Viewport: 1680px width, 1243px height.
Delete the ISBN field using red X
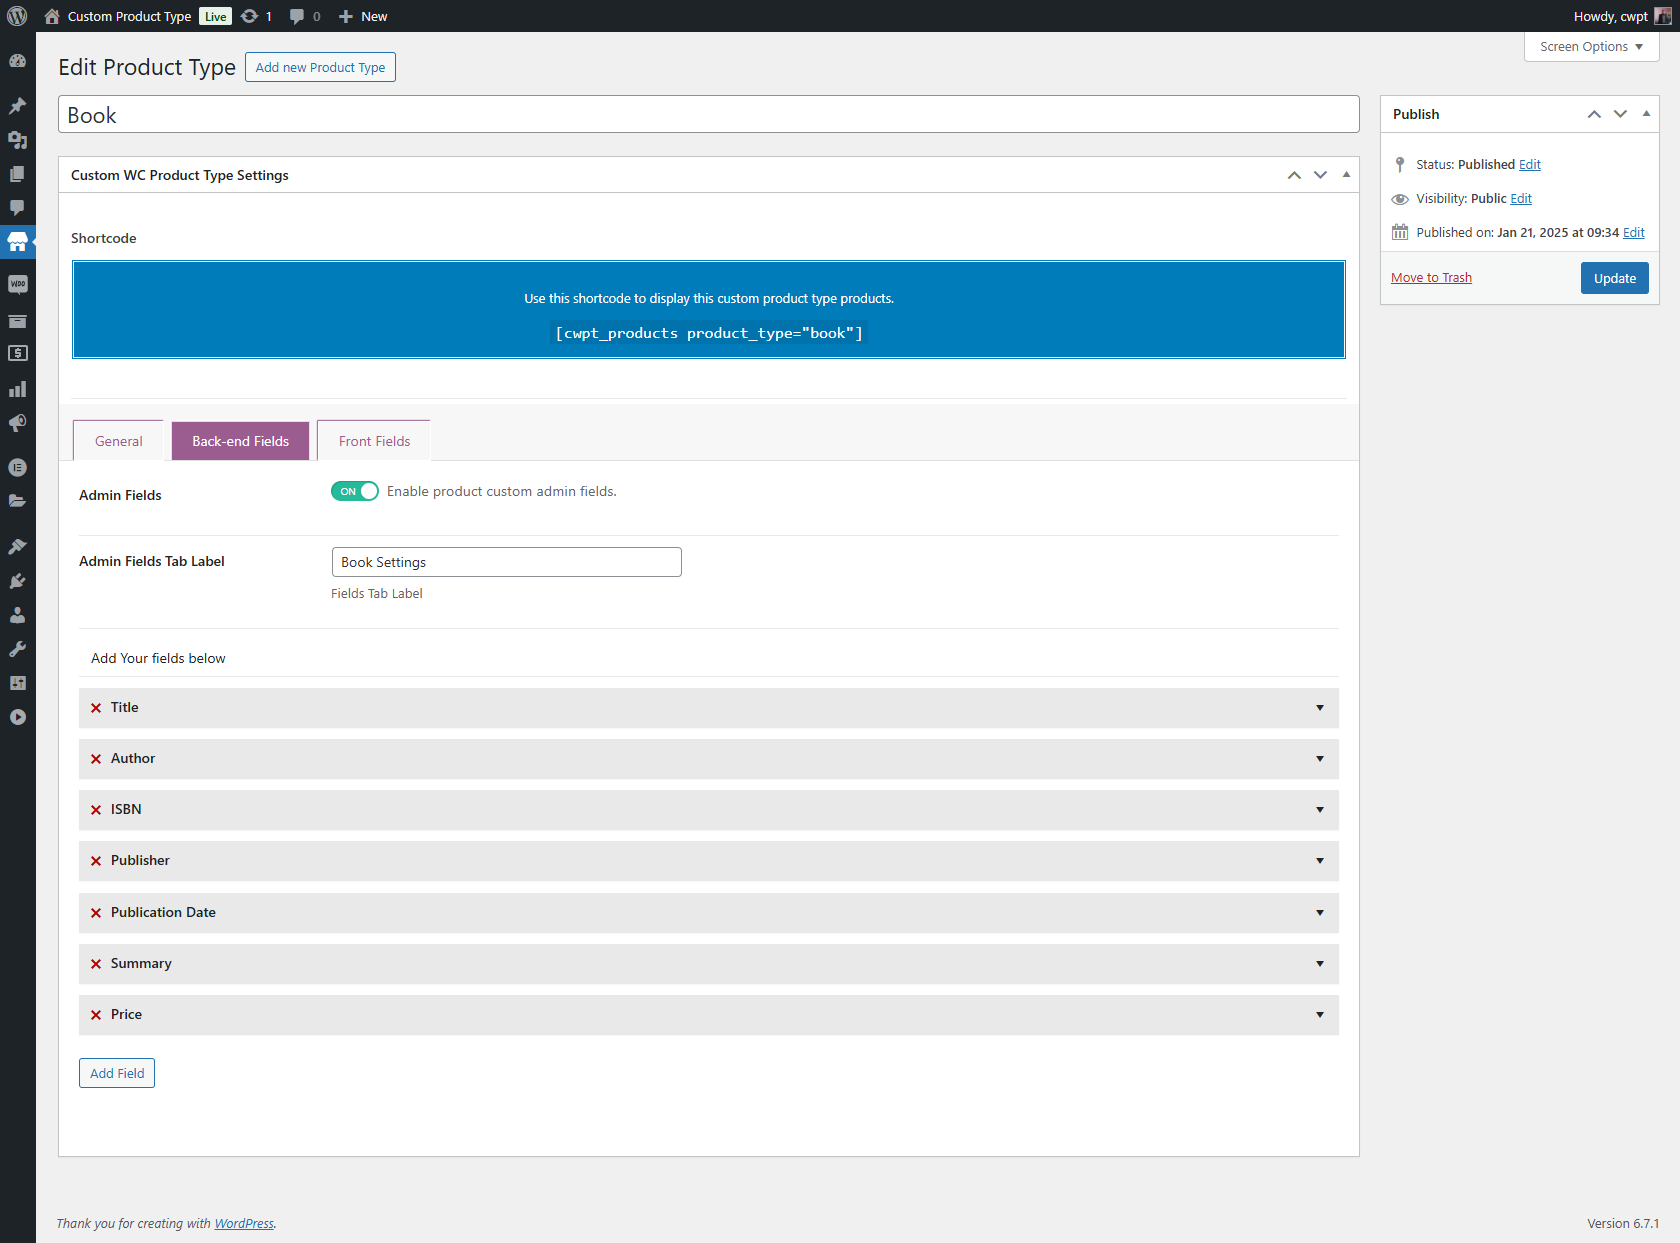point(96,810)
